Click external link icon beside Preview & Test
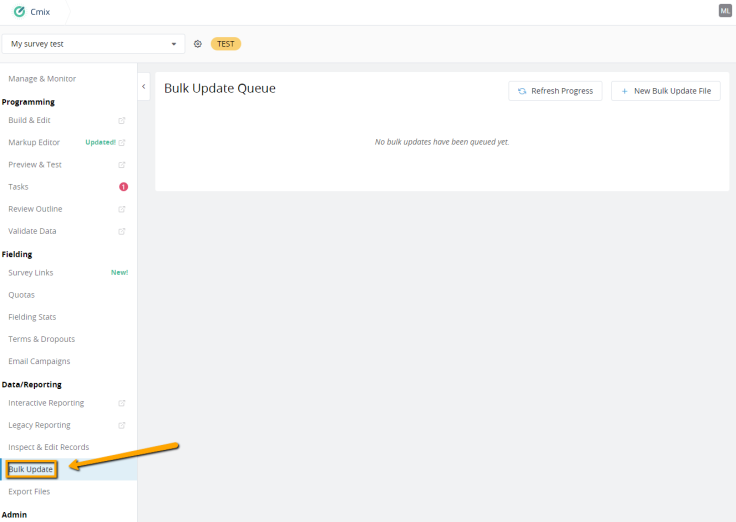Image resolution: width=736 pixels, height=522 pixels. pos(122,165)
